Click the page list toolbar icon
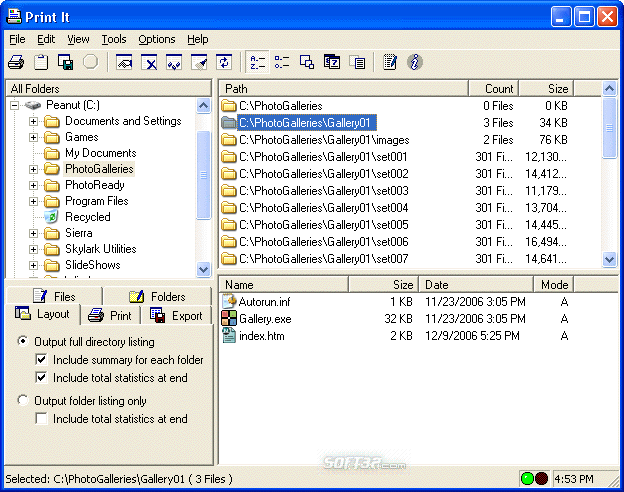This screenshot has width=624, height=492. 357,62
